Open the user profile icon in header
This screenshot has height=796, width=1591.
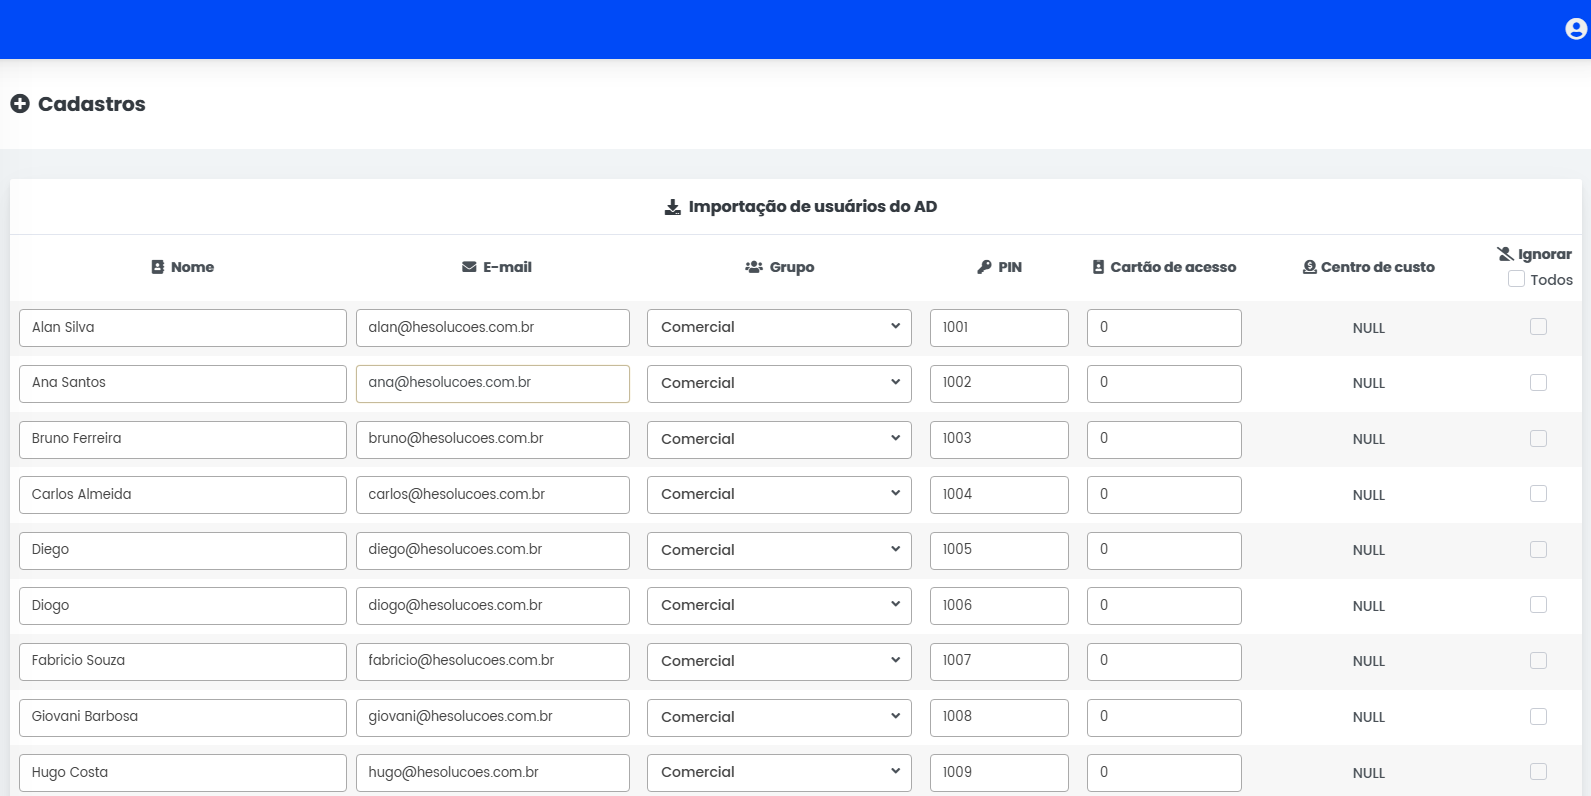1575,29
